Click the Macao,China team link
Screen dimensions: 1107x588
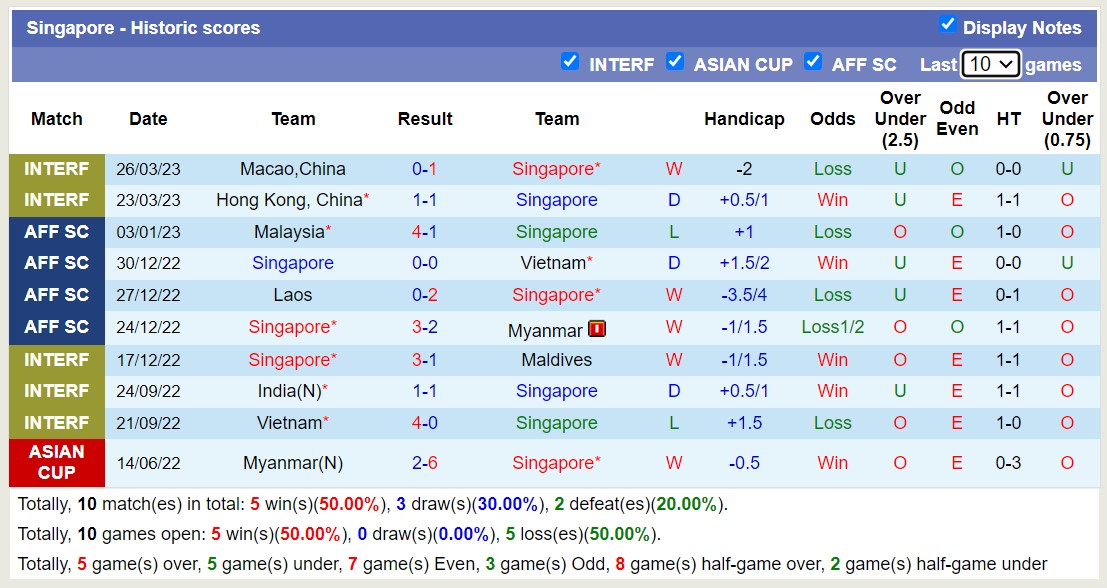click(x=293, y=169)
